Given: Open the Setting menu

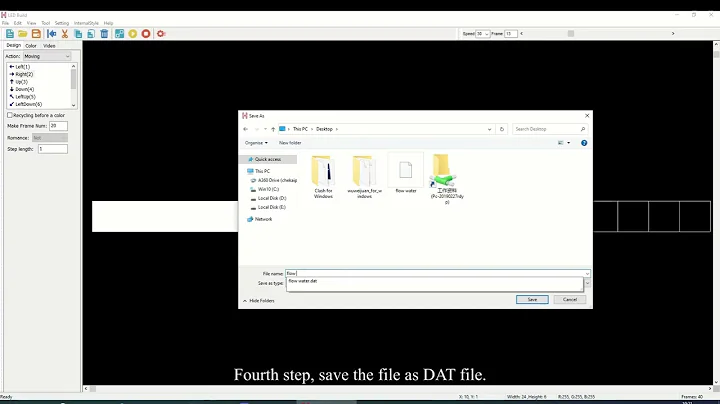Looking at the screenshot, I should 62,23.
